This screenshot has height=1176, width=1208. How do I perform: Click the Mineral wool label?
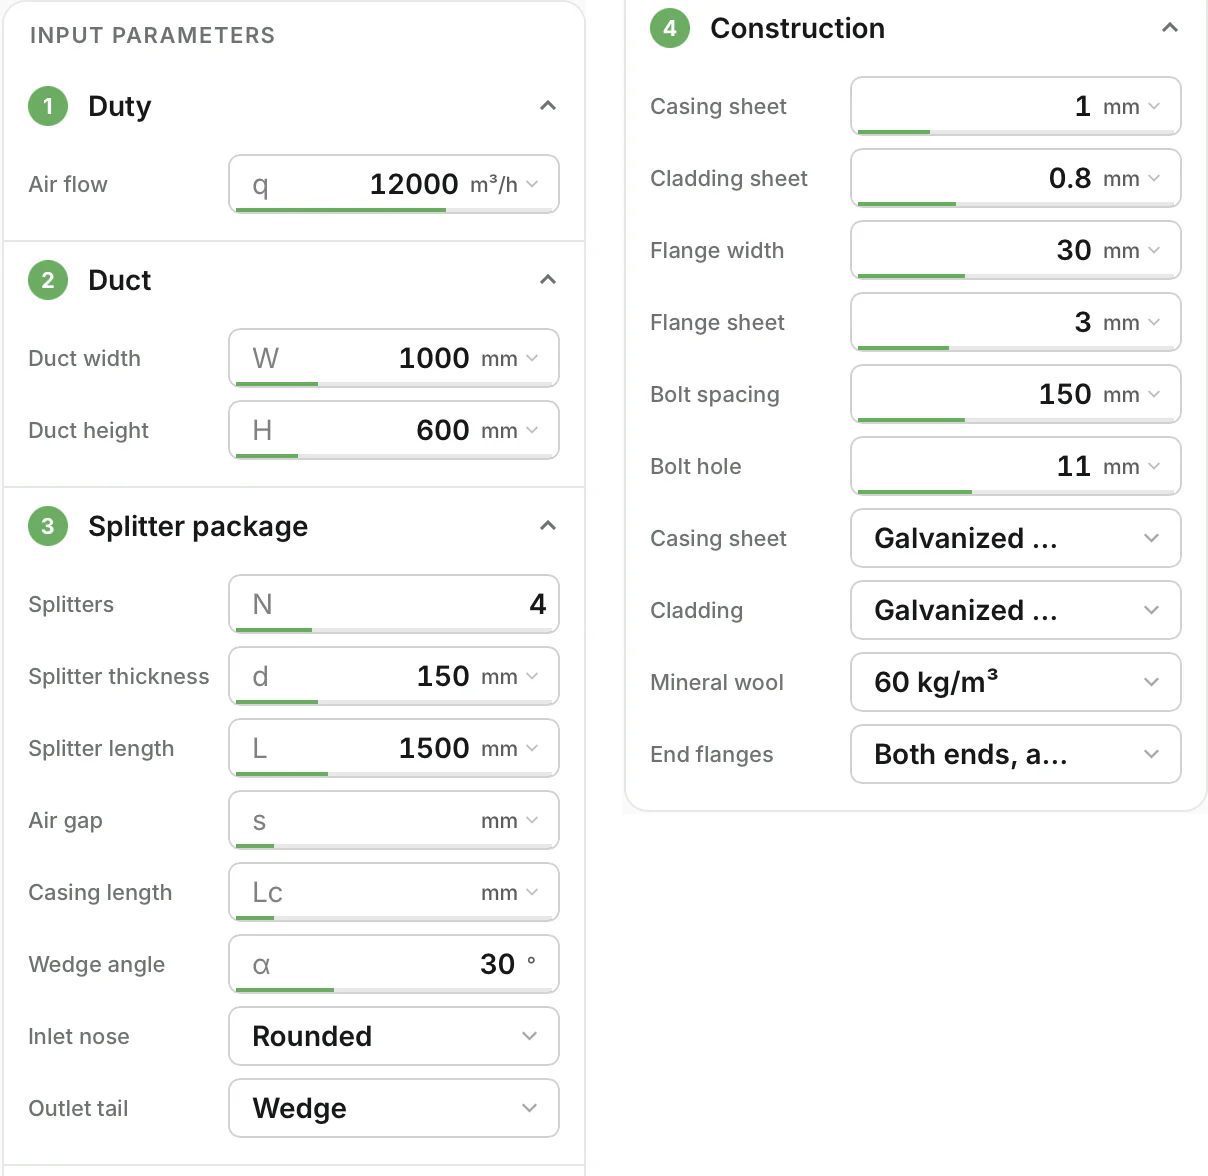[x=717, y=682]
